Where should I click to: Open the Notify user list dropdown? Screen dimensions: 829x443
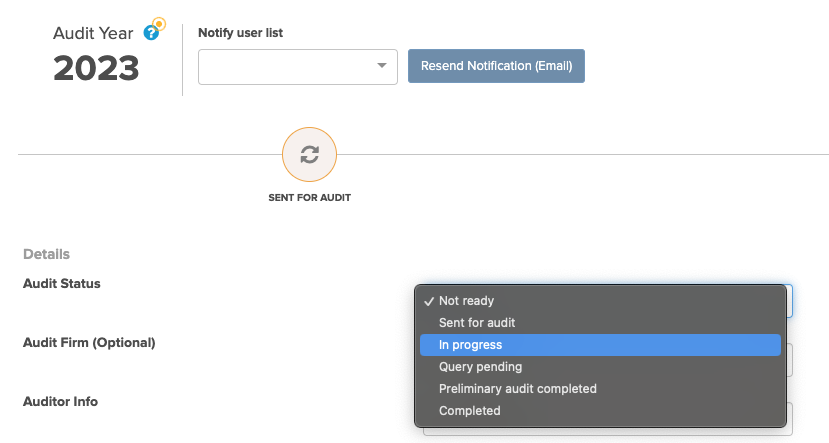(x=298, y=67)
